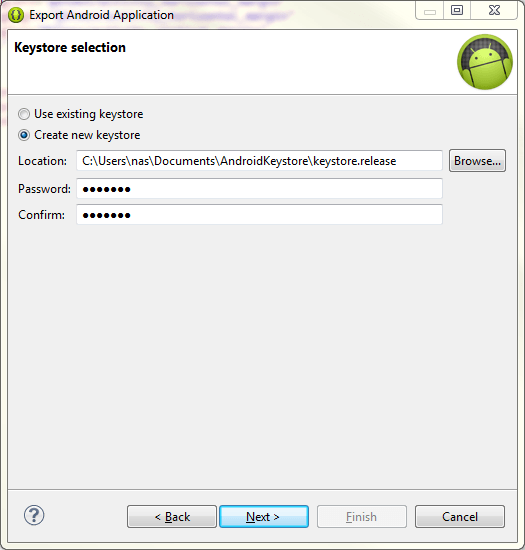
Task: Click the Export Android Application title icon
Action: click(x=16, y=15)
